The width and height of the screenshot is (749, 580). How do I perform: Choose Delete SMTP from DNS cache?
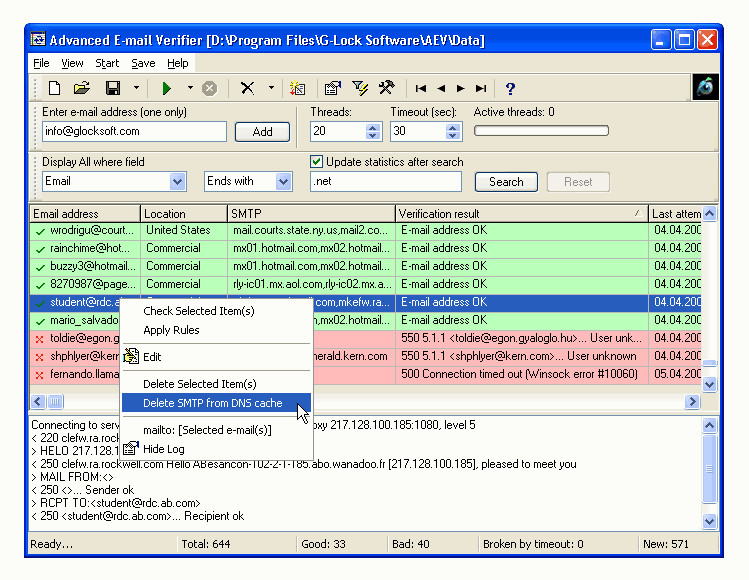(x=212, y=403)
